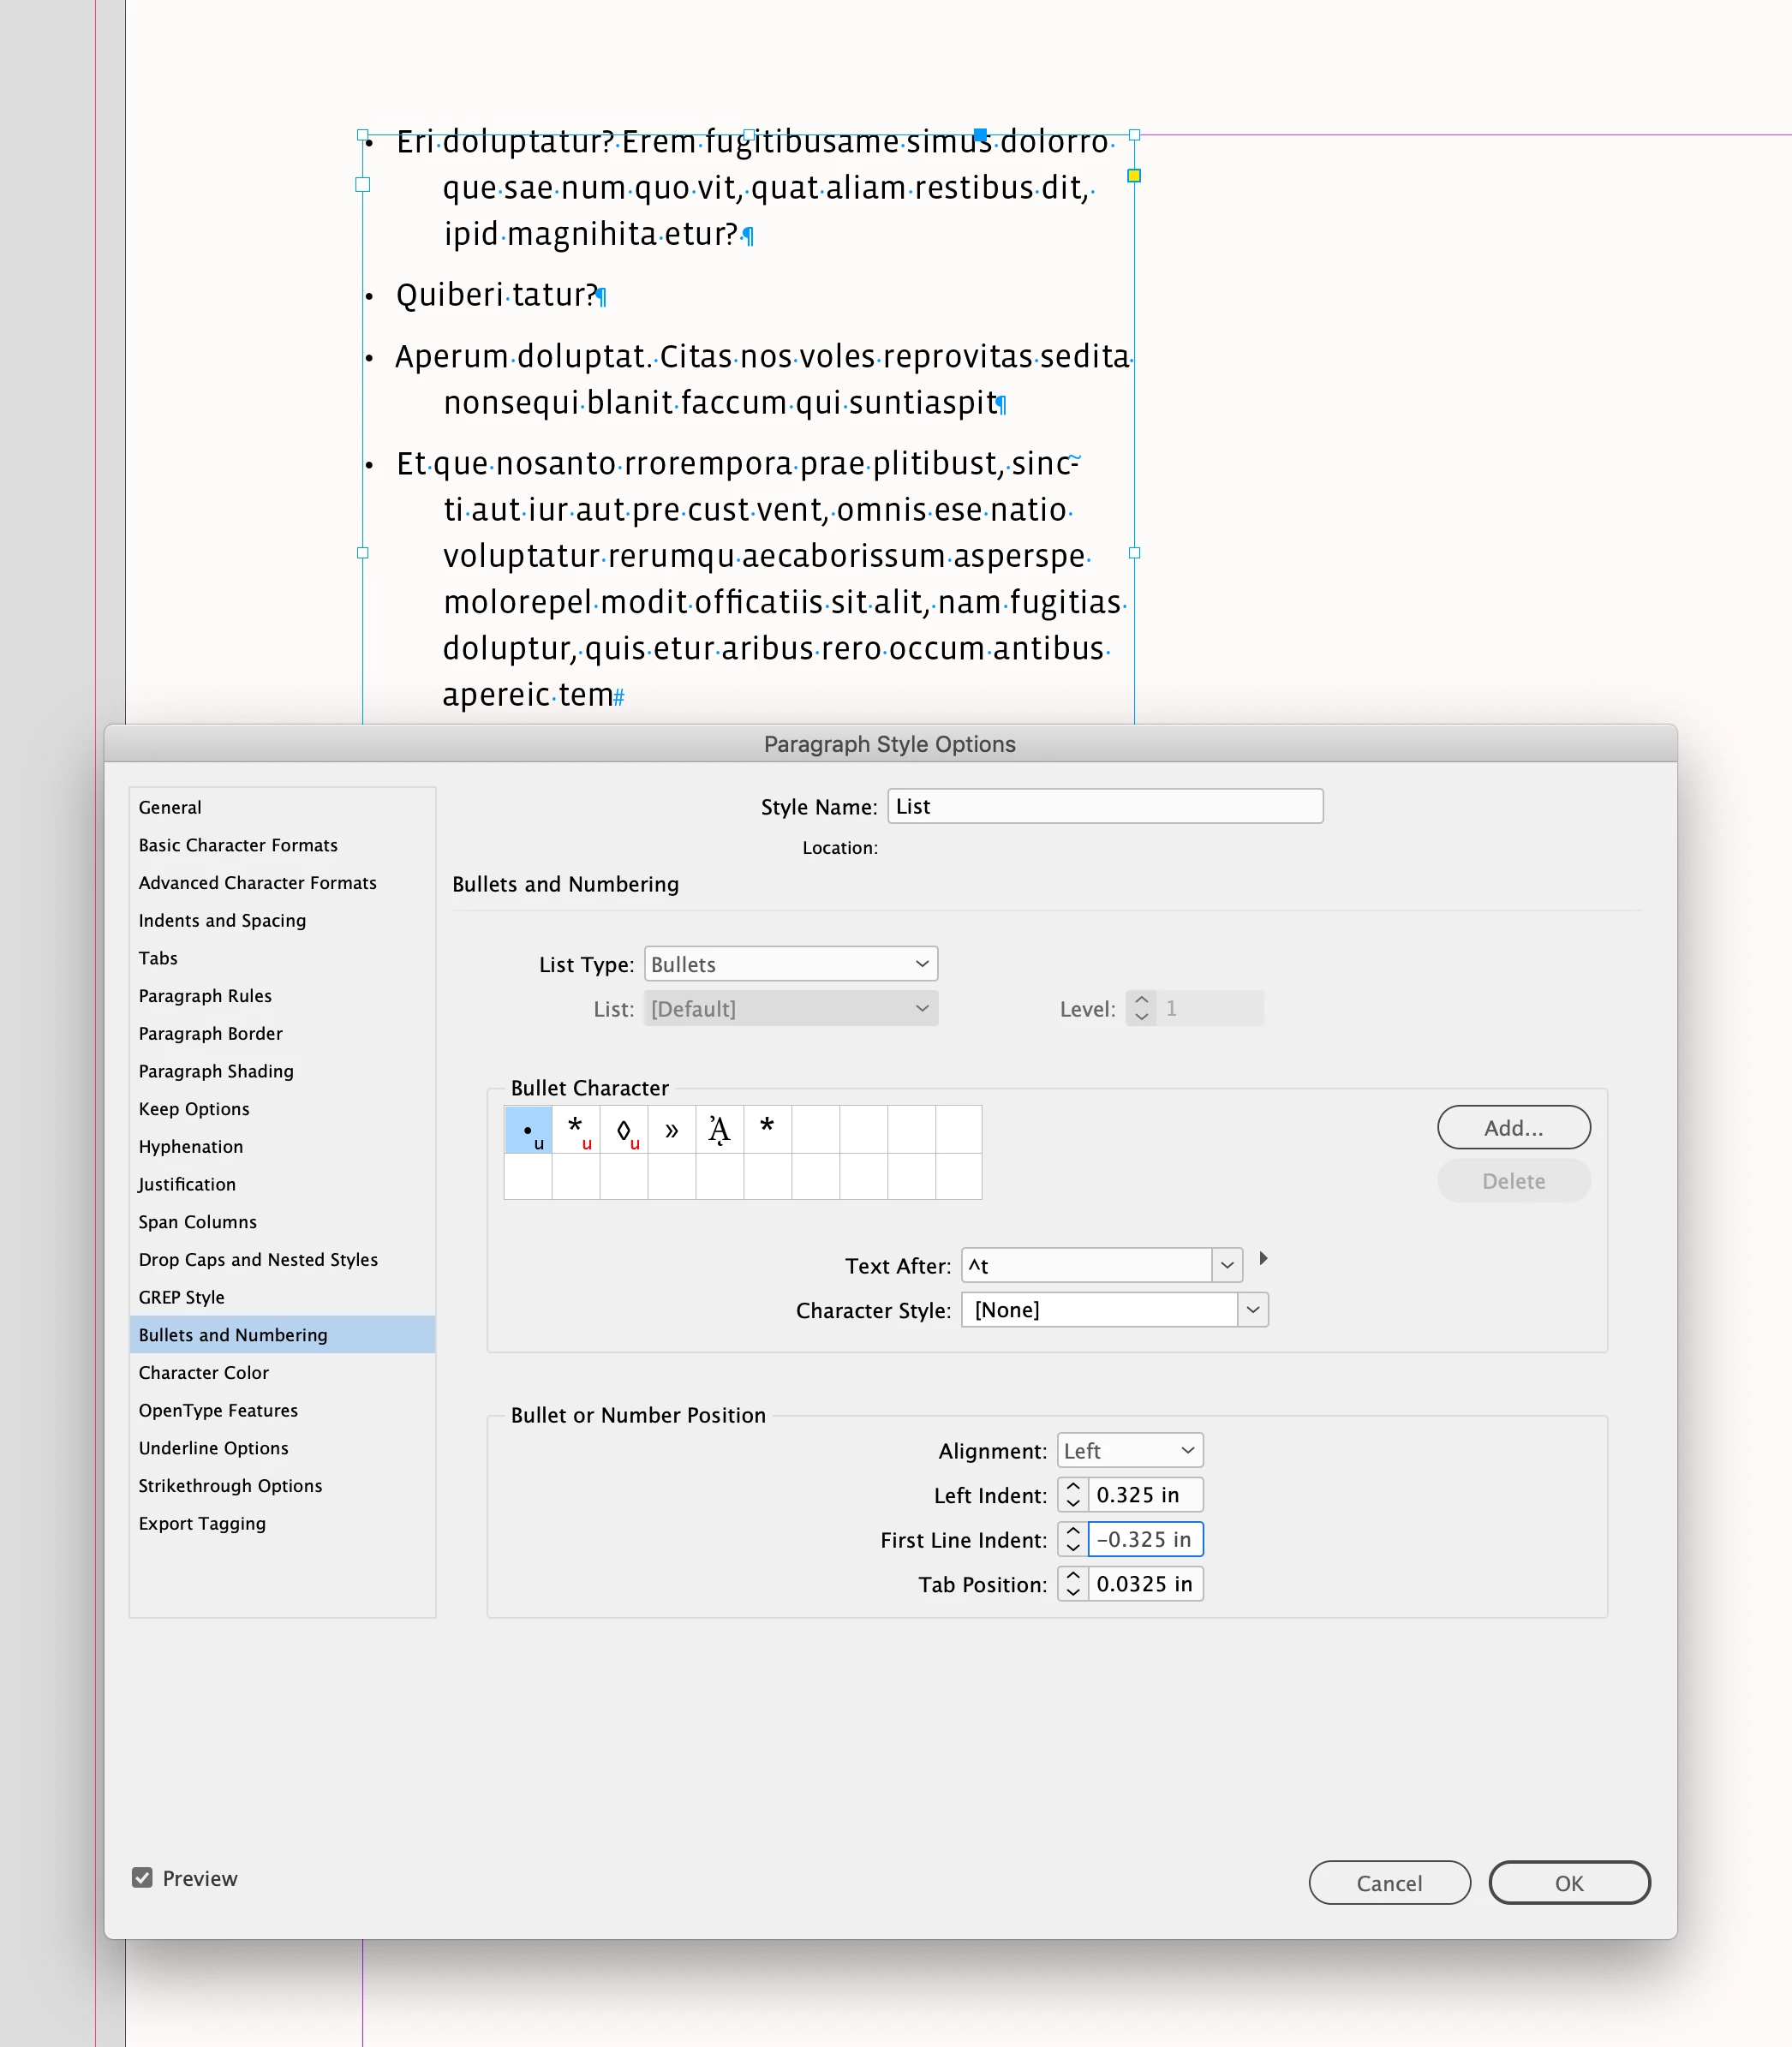This screenshot has width=1792, height=2047.
Task: Select the asterisk bullet with red u
Action: (x=576, y=1130)
